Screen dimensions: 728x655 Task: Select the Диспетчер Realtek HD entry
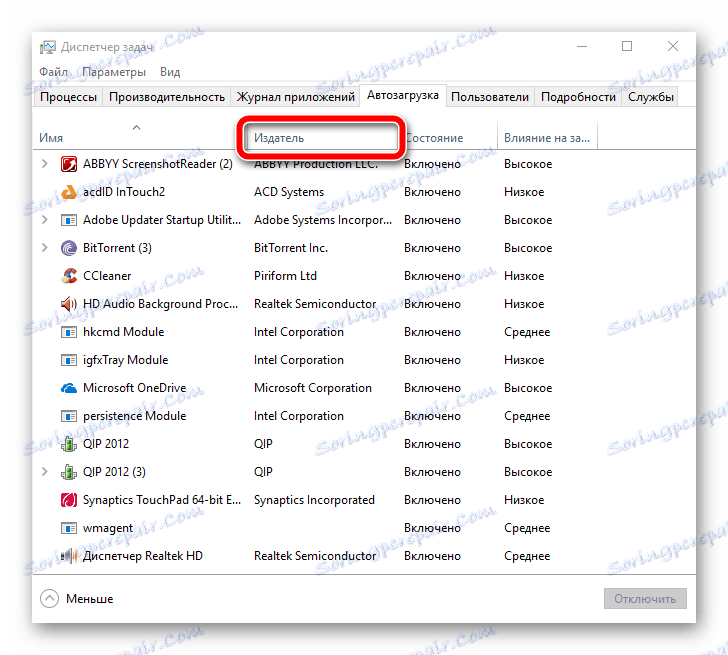[x=143, y=556]
